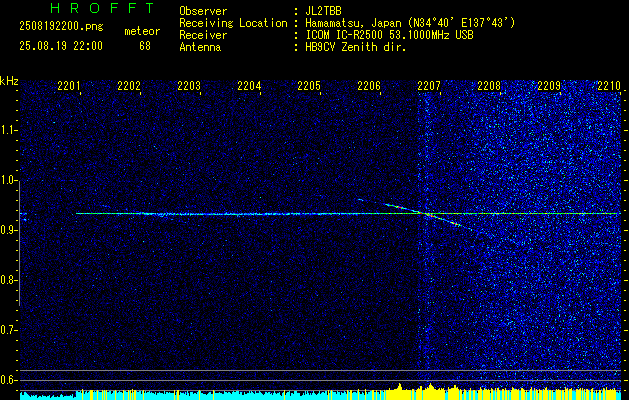629x400 pixels.
Task: Click the meteor count label
Action: [x=142, y=31]
